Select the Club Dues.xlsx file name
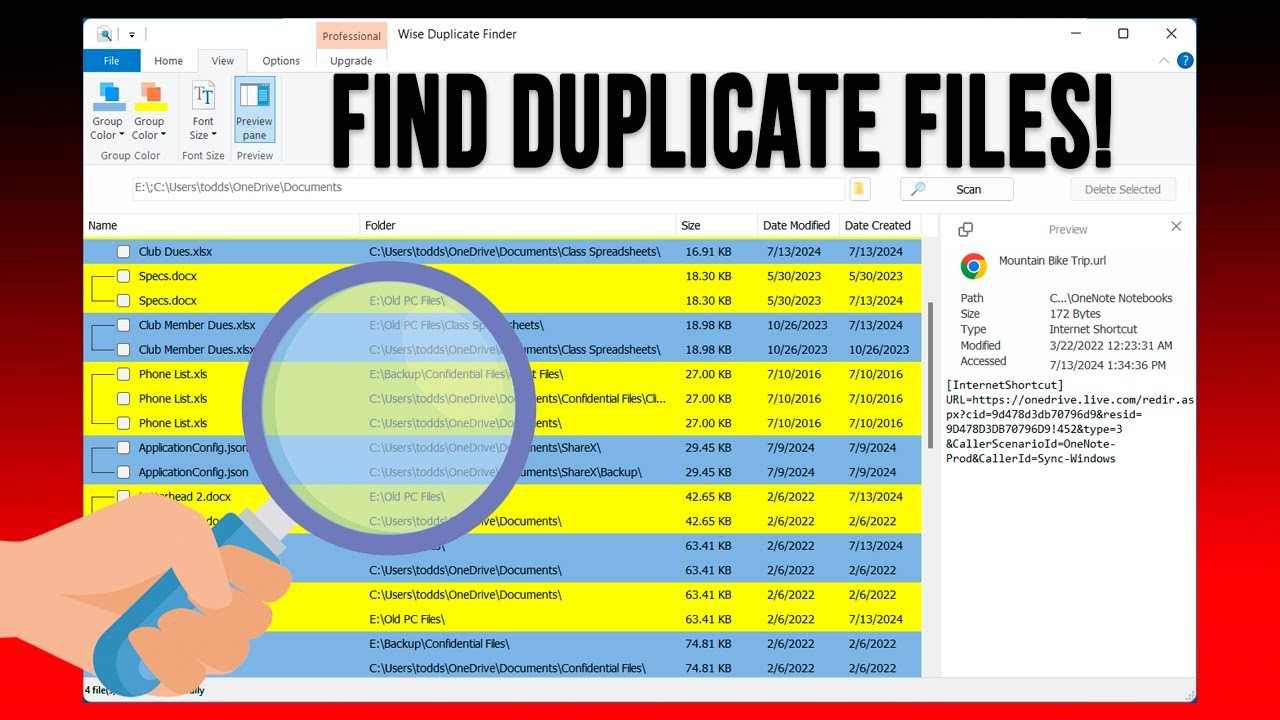The height and width of the screenshot is (720, 1280). tap(175, 252)
